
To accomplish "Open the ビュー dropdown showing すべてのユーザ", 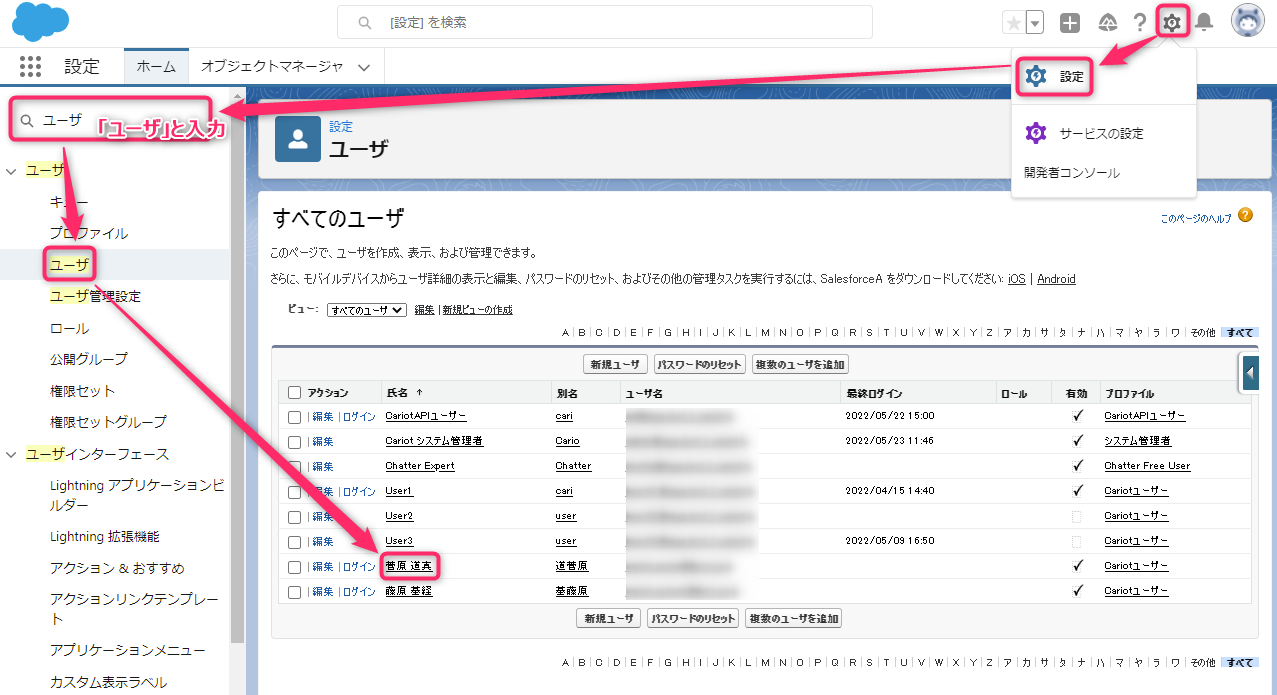I will pos(367,310).
